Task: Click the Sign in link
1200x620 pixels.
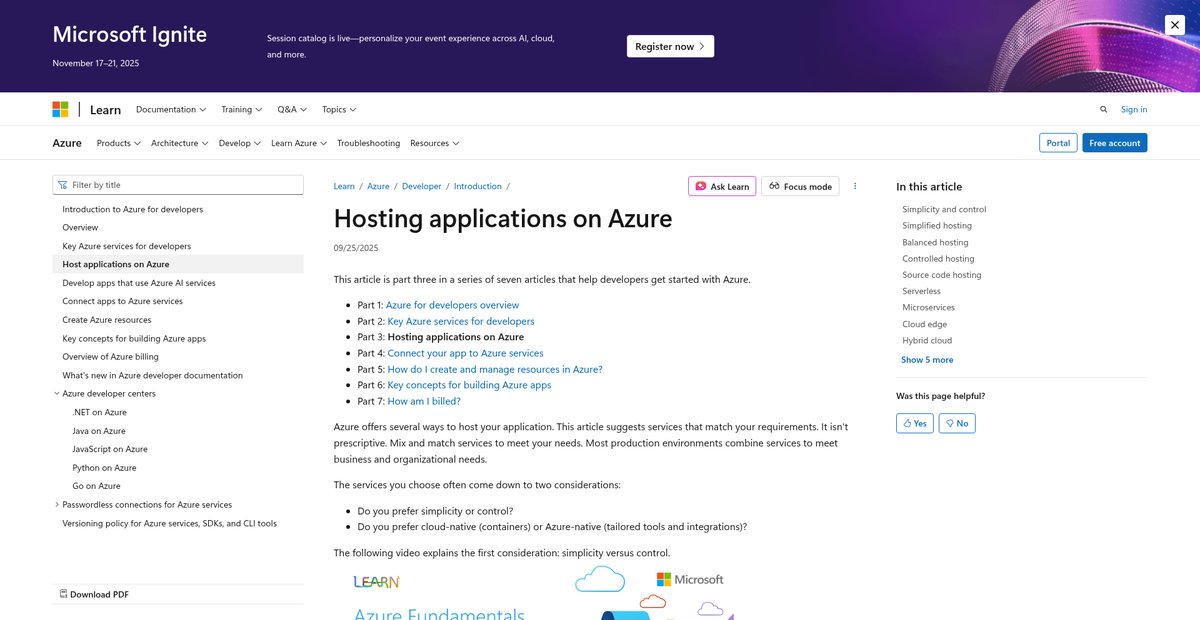Action: (x=1134, y=110)
